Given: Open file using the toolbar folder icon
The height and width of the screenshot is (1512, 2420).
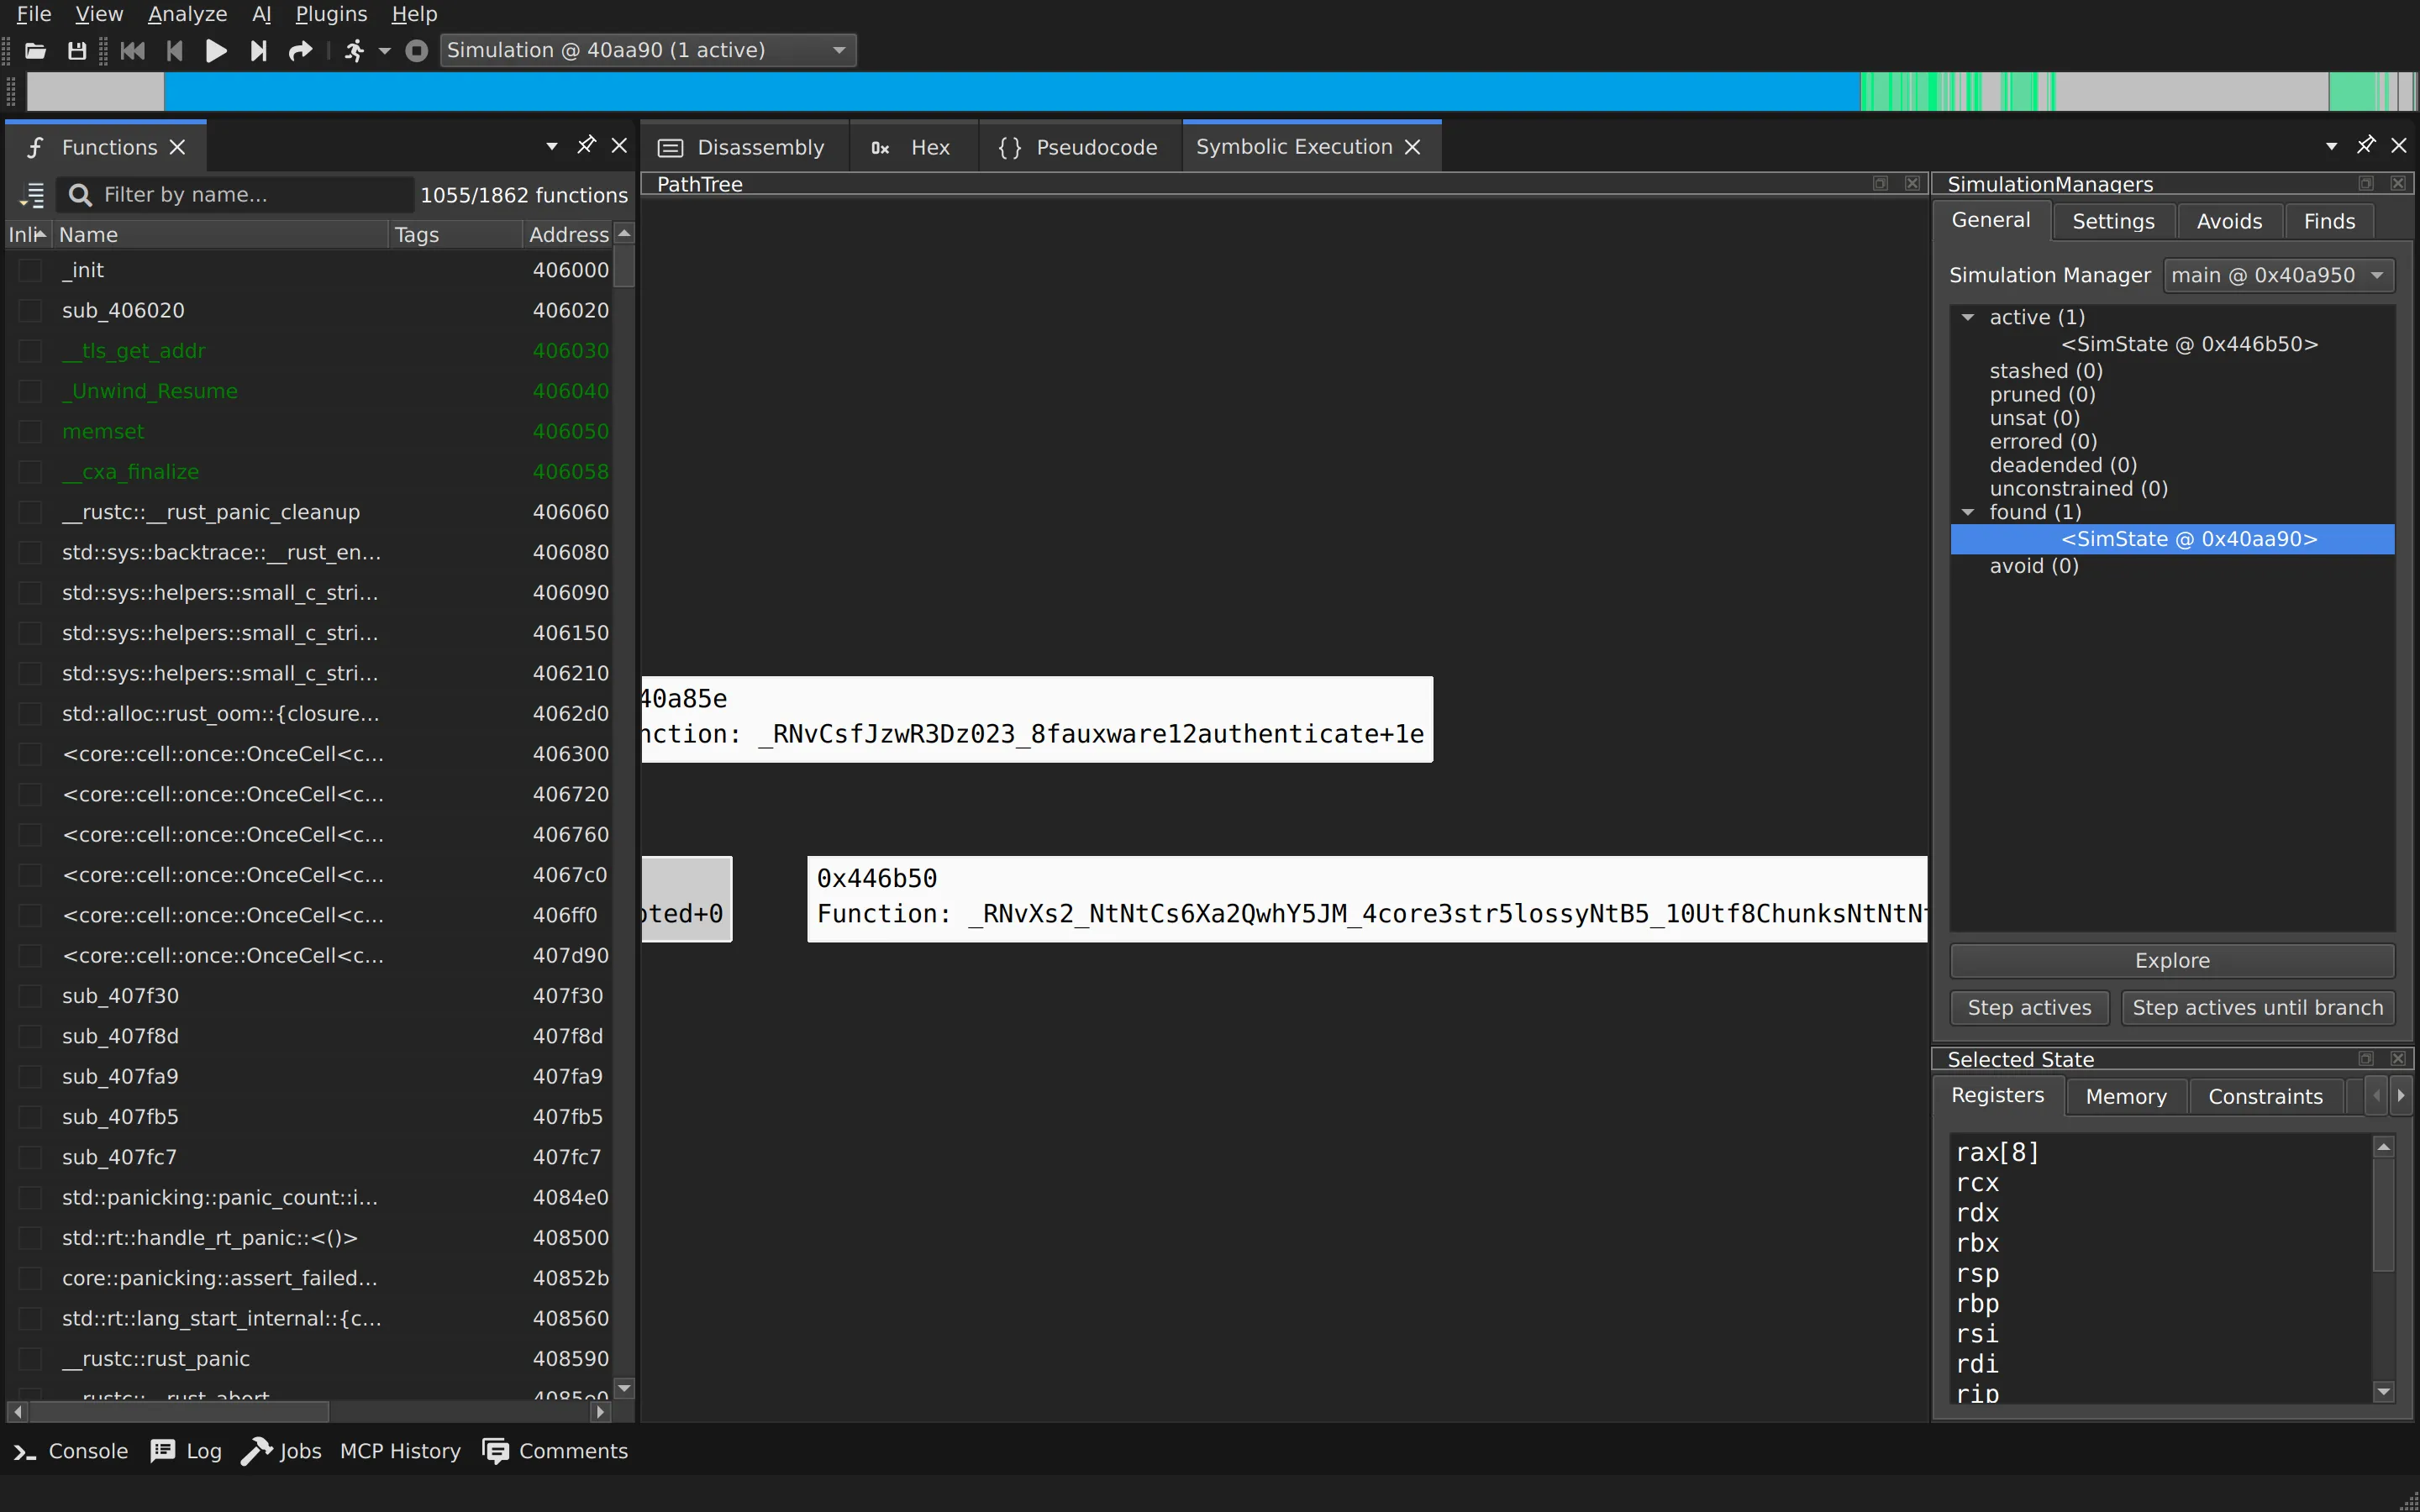Looking at the screenshot, I should click(35, 51).
